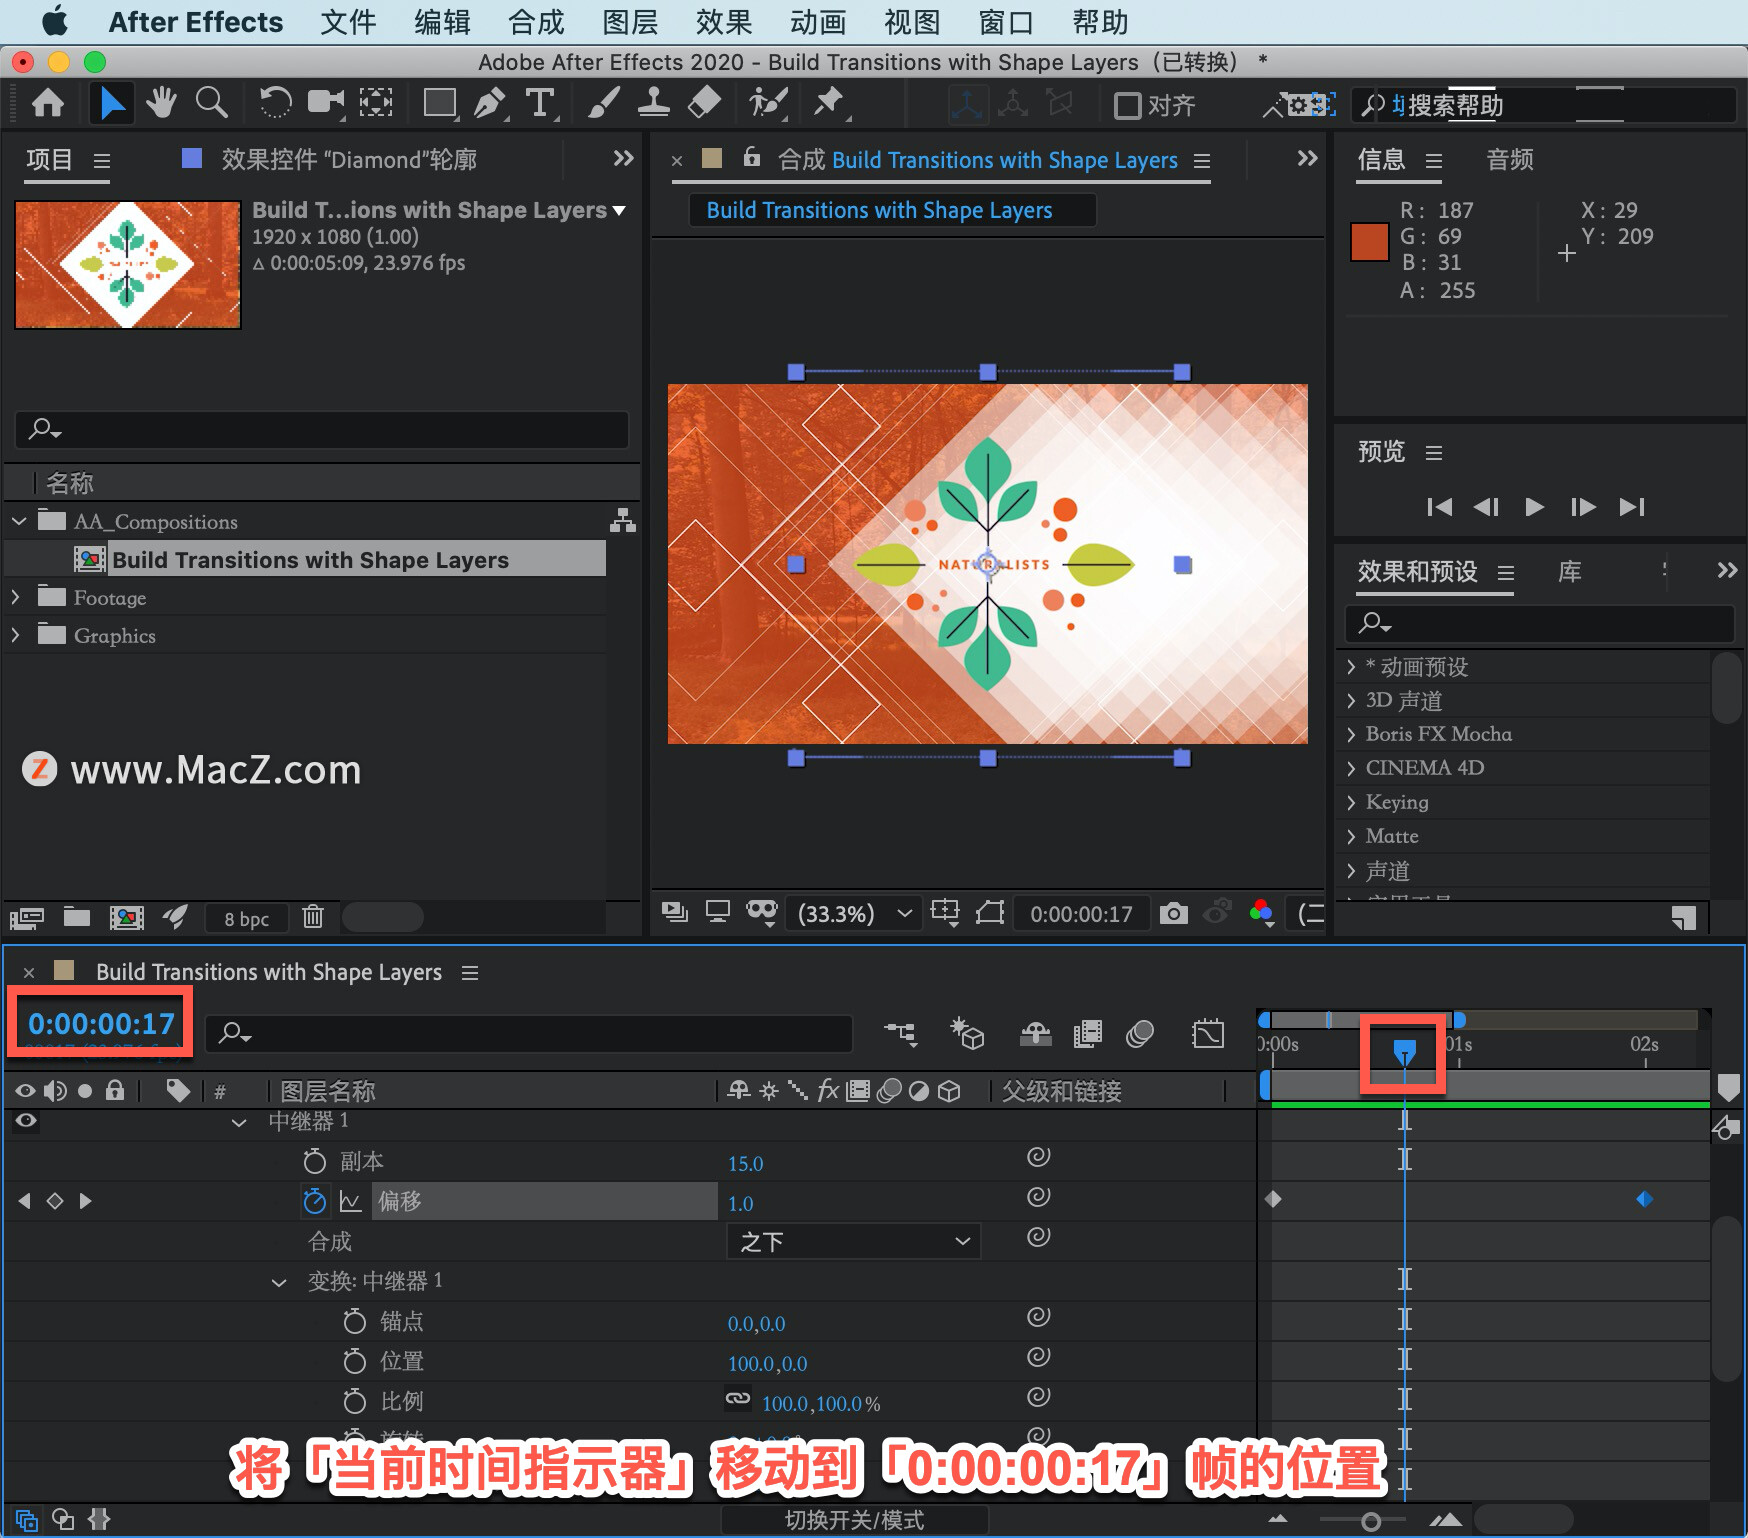Screen dimensions: 1748x1538
Task: Open the magnification 33.3% dropdown
Action: tap(852, 913)
